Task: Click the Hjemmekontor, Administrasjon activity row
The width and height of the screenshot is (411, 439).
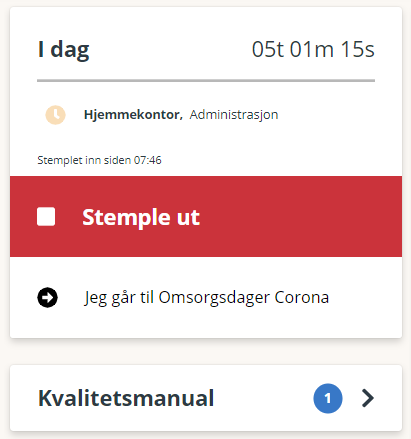Action: [206, 115]
